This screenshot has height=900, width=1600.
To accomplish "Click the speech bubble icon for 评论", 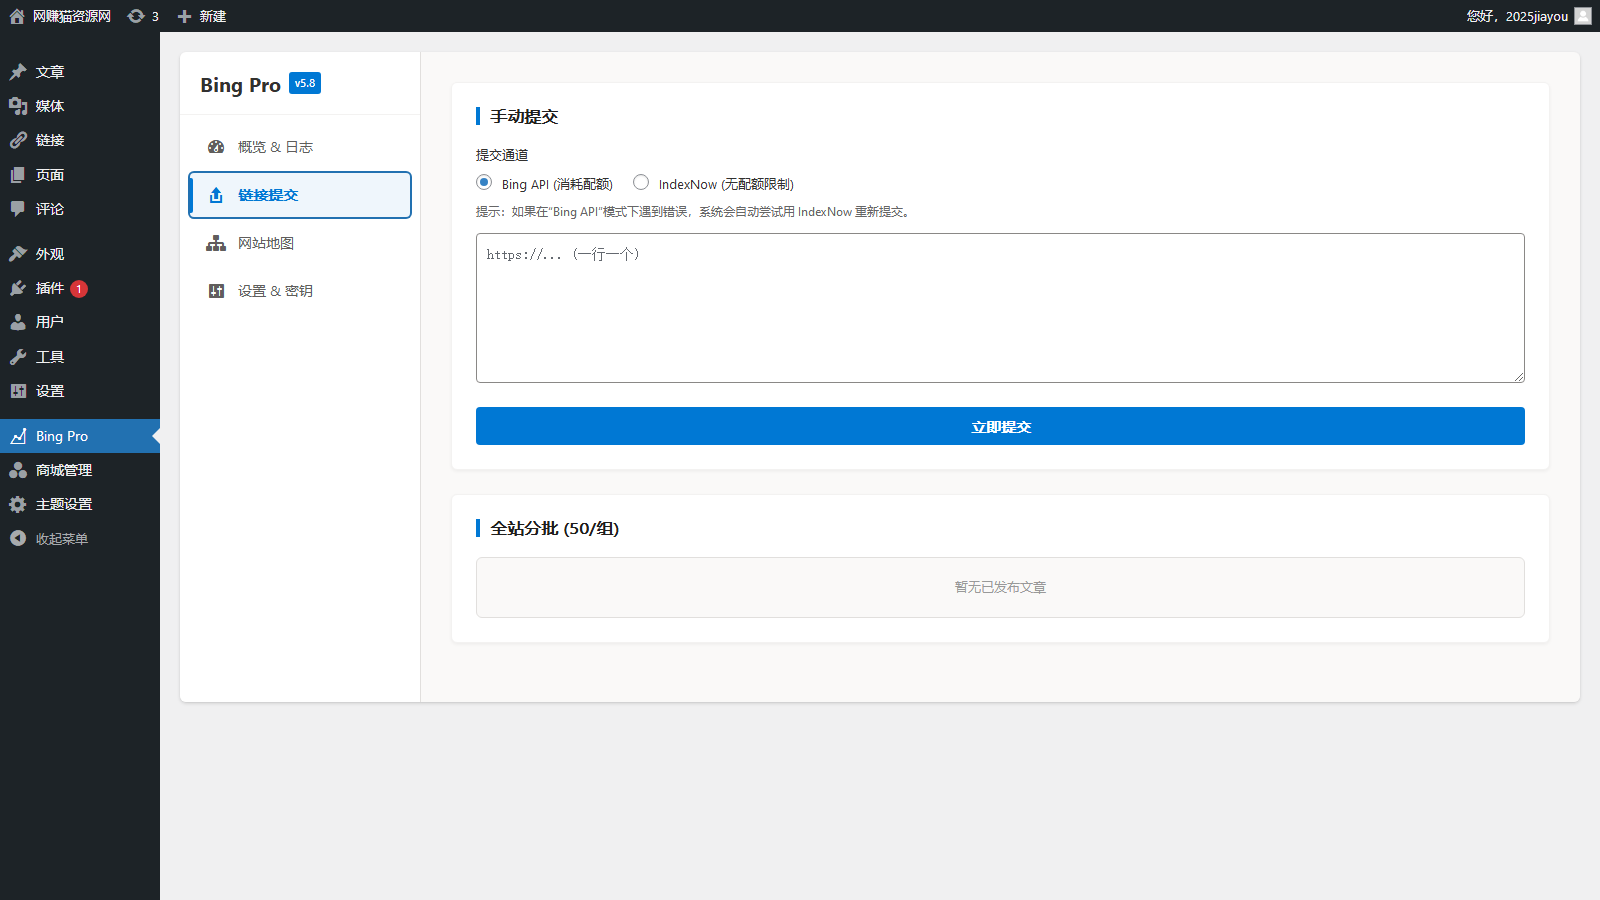I will point(18,209).
